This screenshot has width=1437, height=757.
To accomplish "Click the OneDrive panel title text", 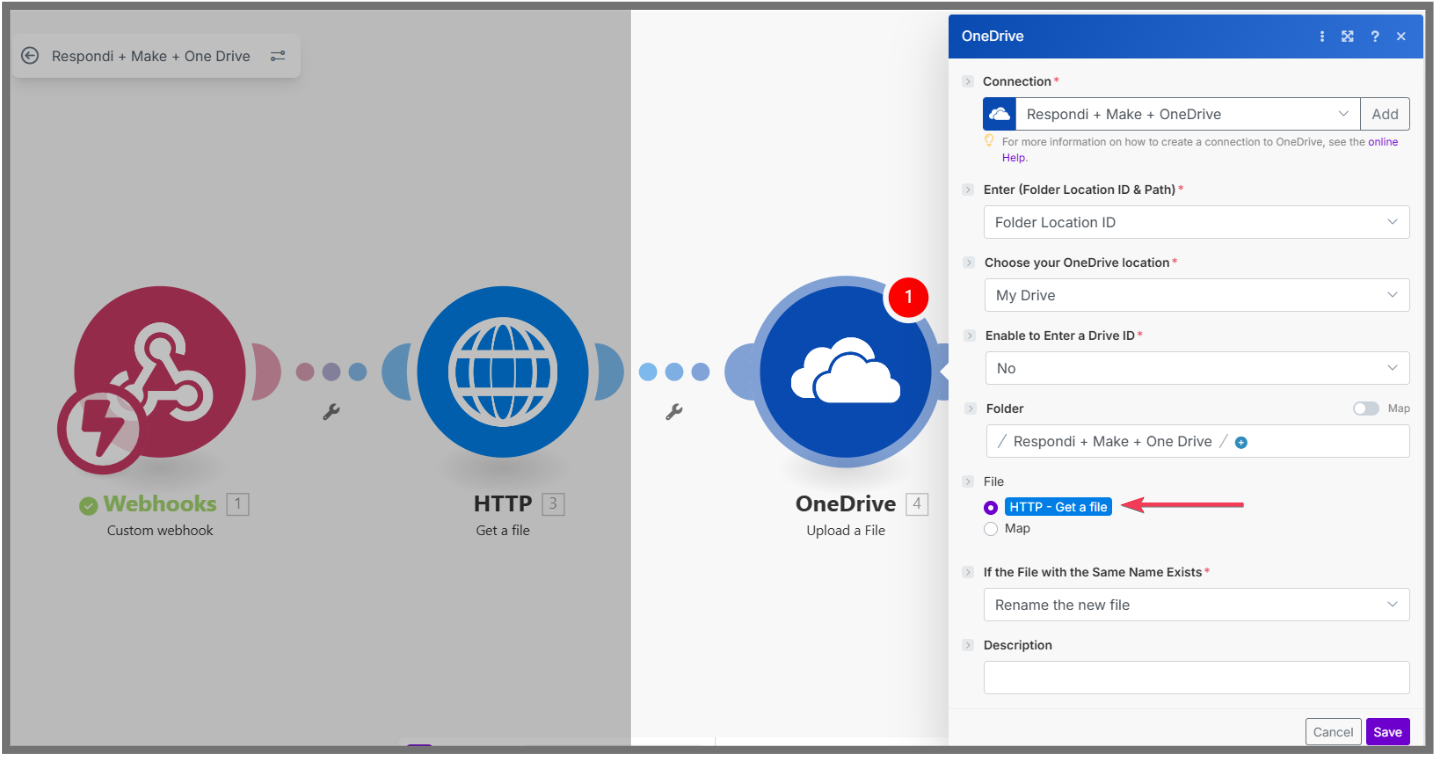I will 993,36.
